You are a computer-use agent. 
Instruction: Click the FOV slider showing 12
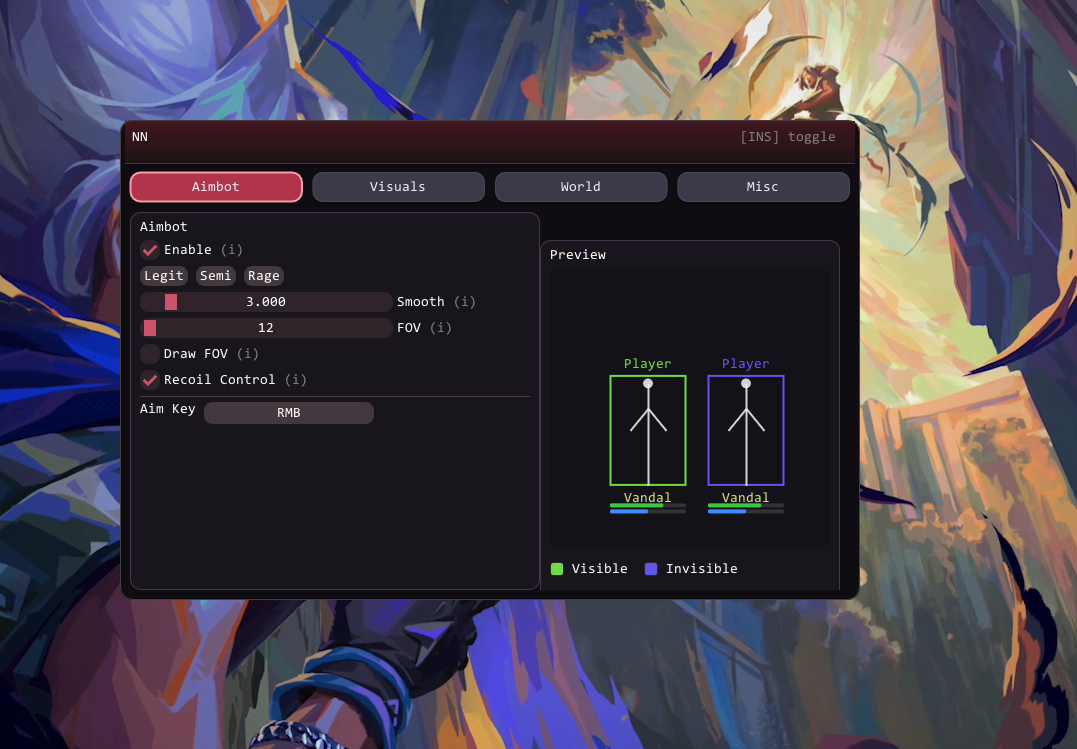tap(266, 328)
